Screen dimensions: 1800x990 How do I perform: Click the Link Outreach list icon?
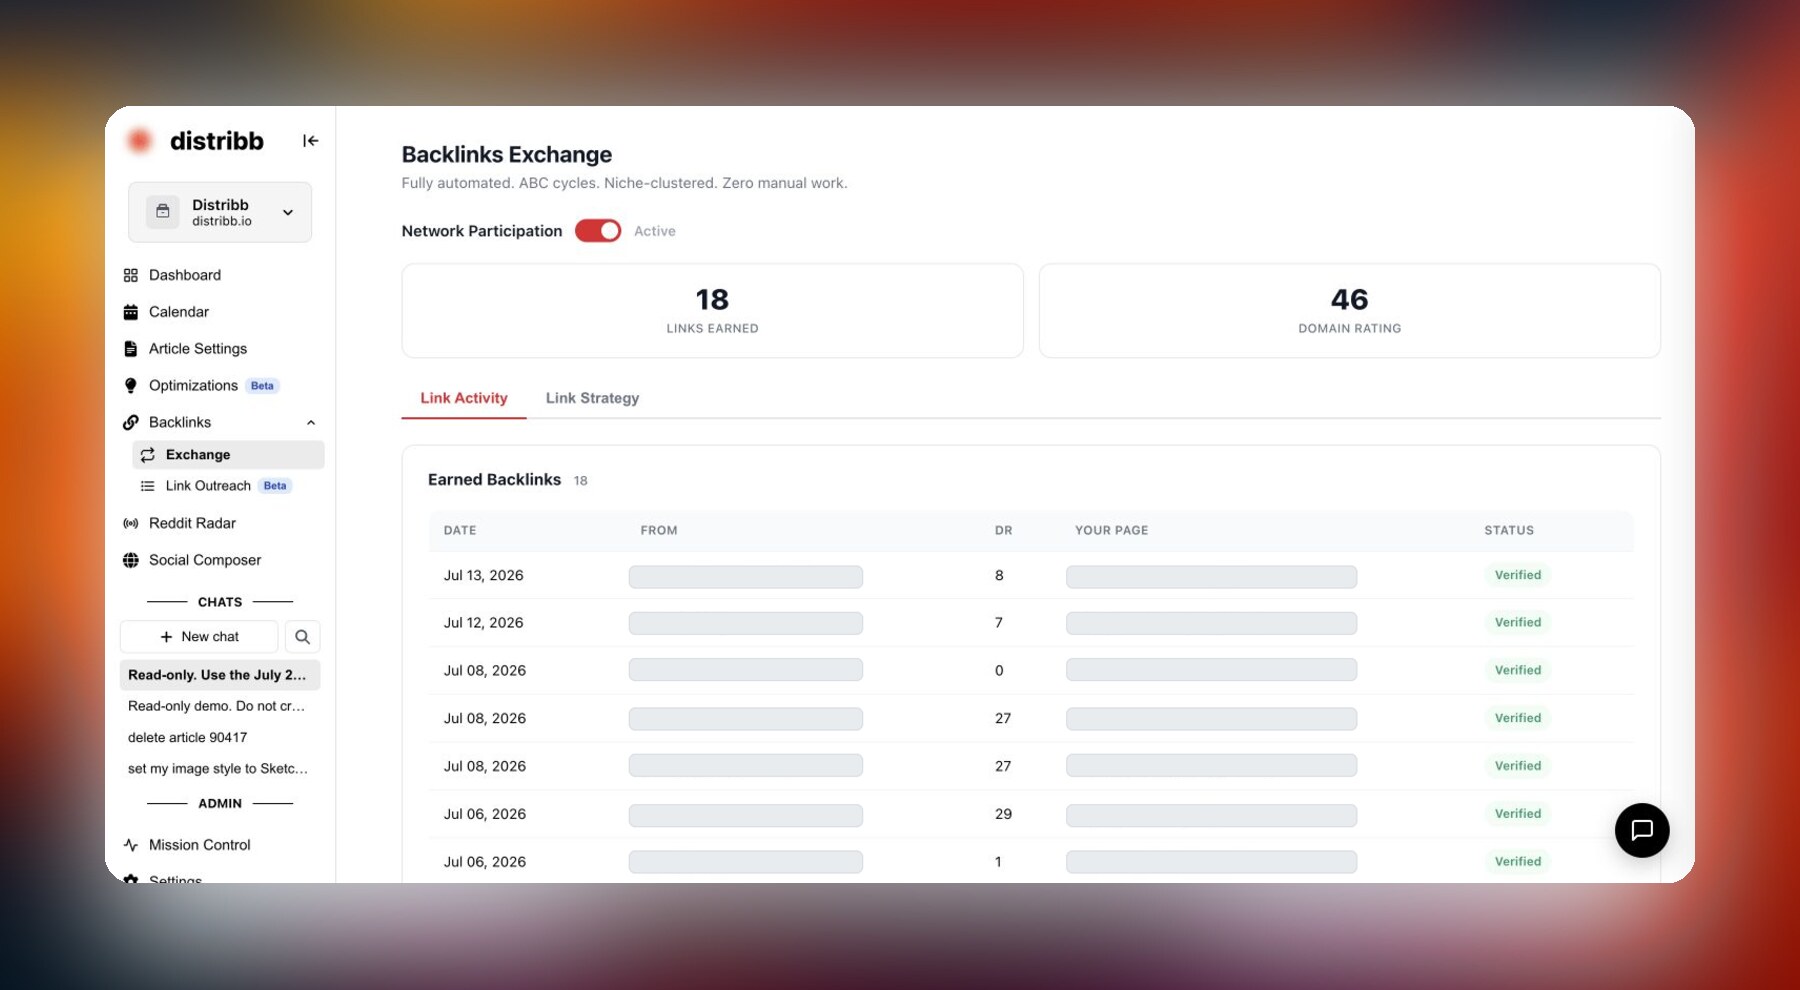(x=148, y=486)
